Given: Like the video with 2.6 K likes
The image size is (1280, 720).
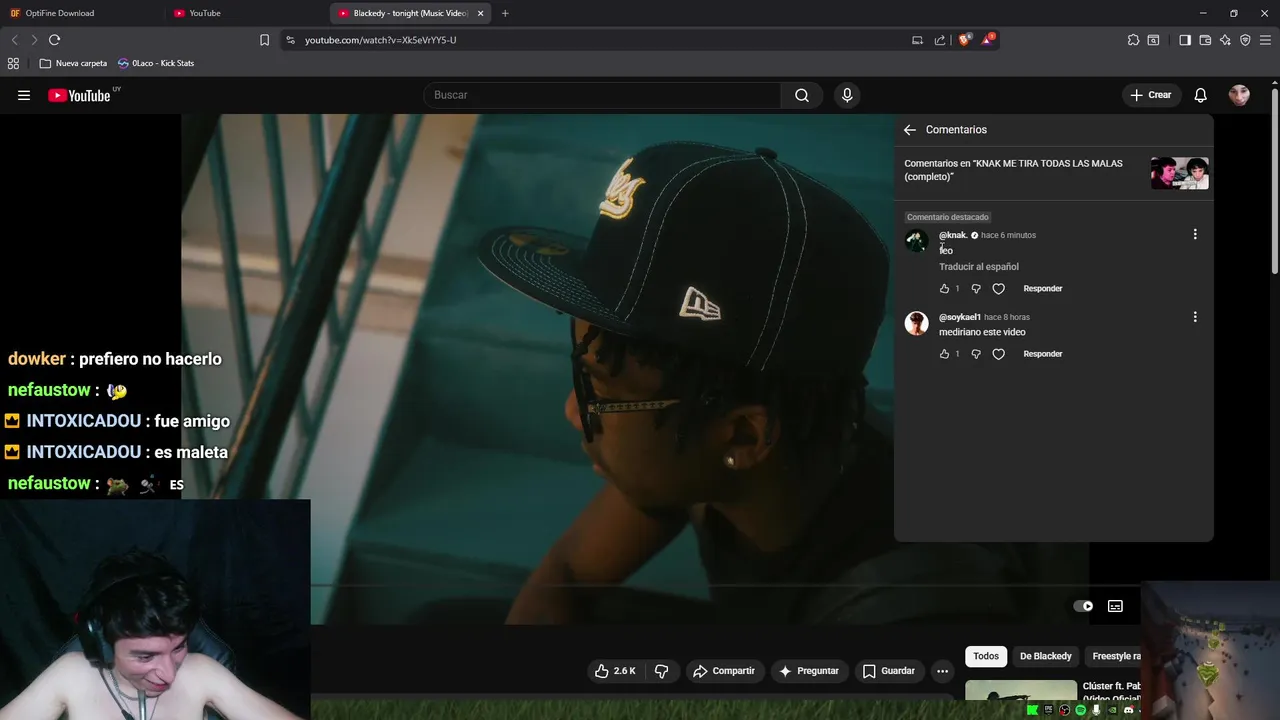Looking at the screenshot, I should point(615,671).
